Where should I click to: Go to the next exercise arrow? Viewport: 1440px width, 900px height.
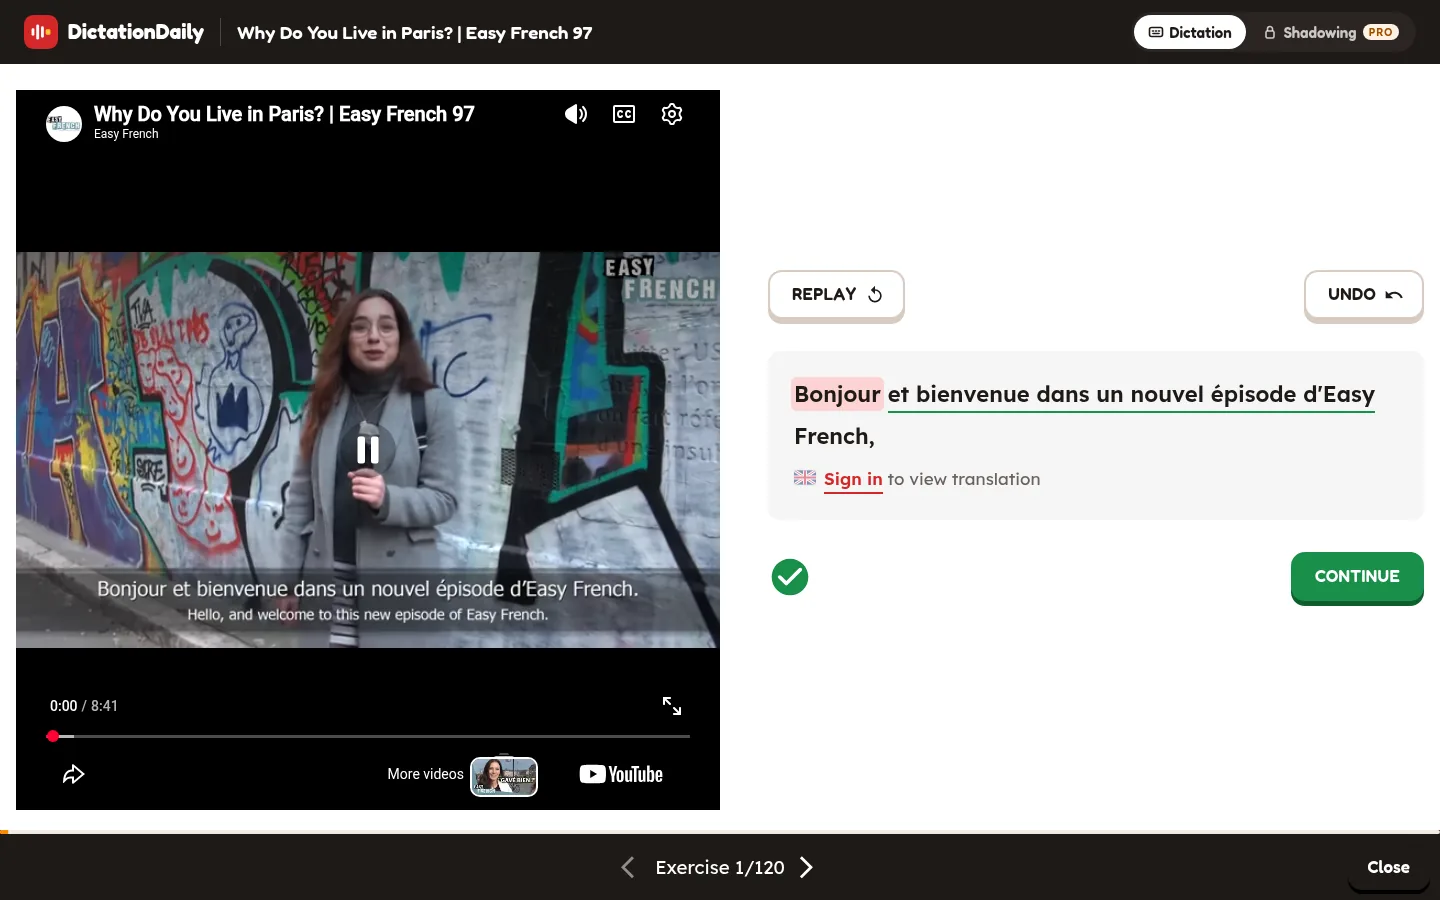806,867
